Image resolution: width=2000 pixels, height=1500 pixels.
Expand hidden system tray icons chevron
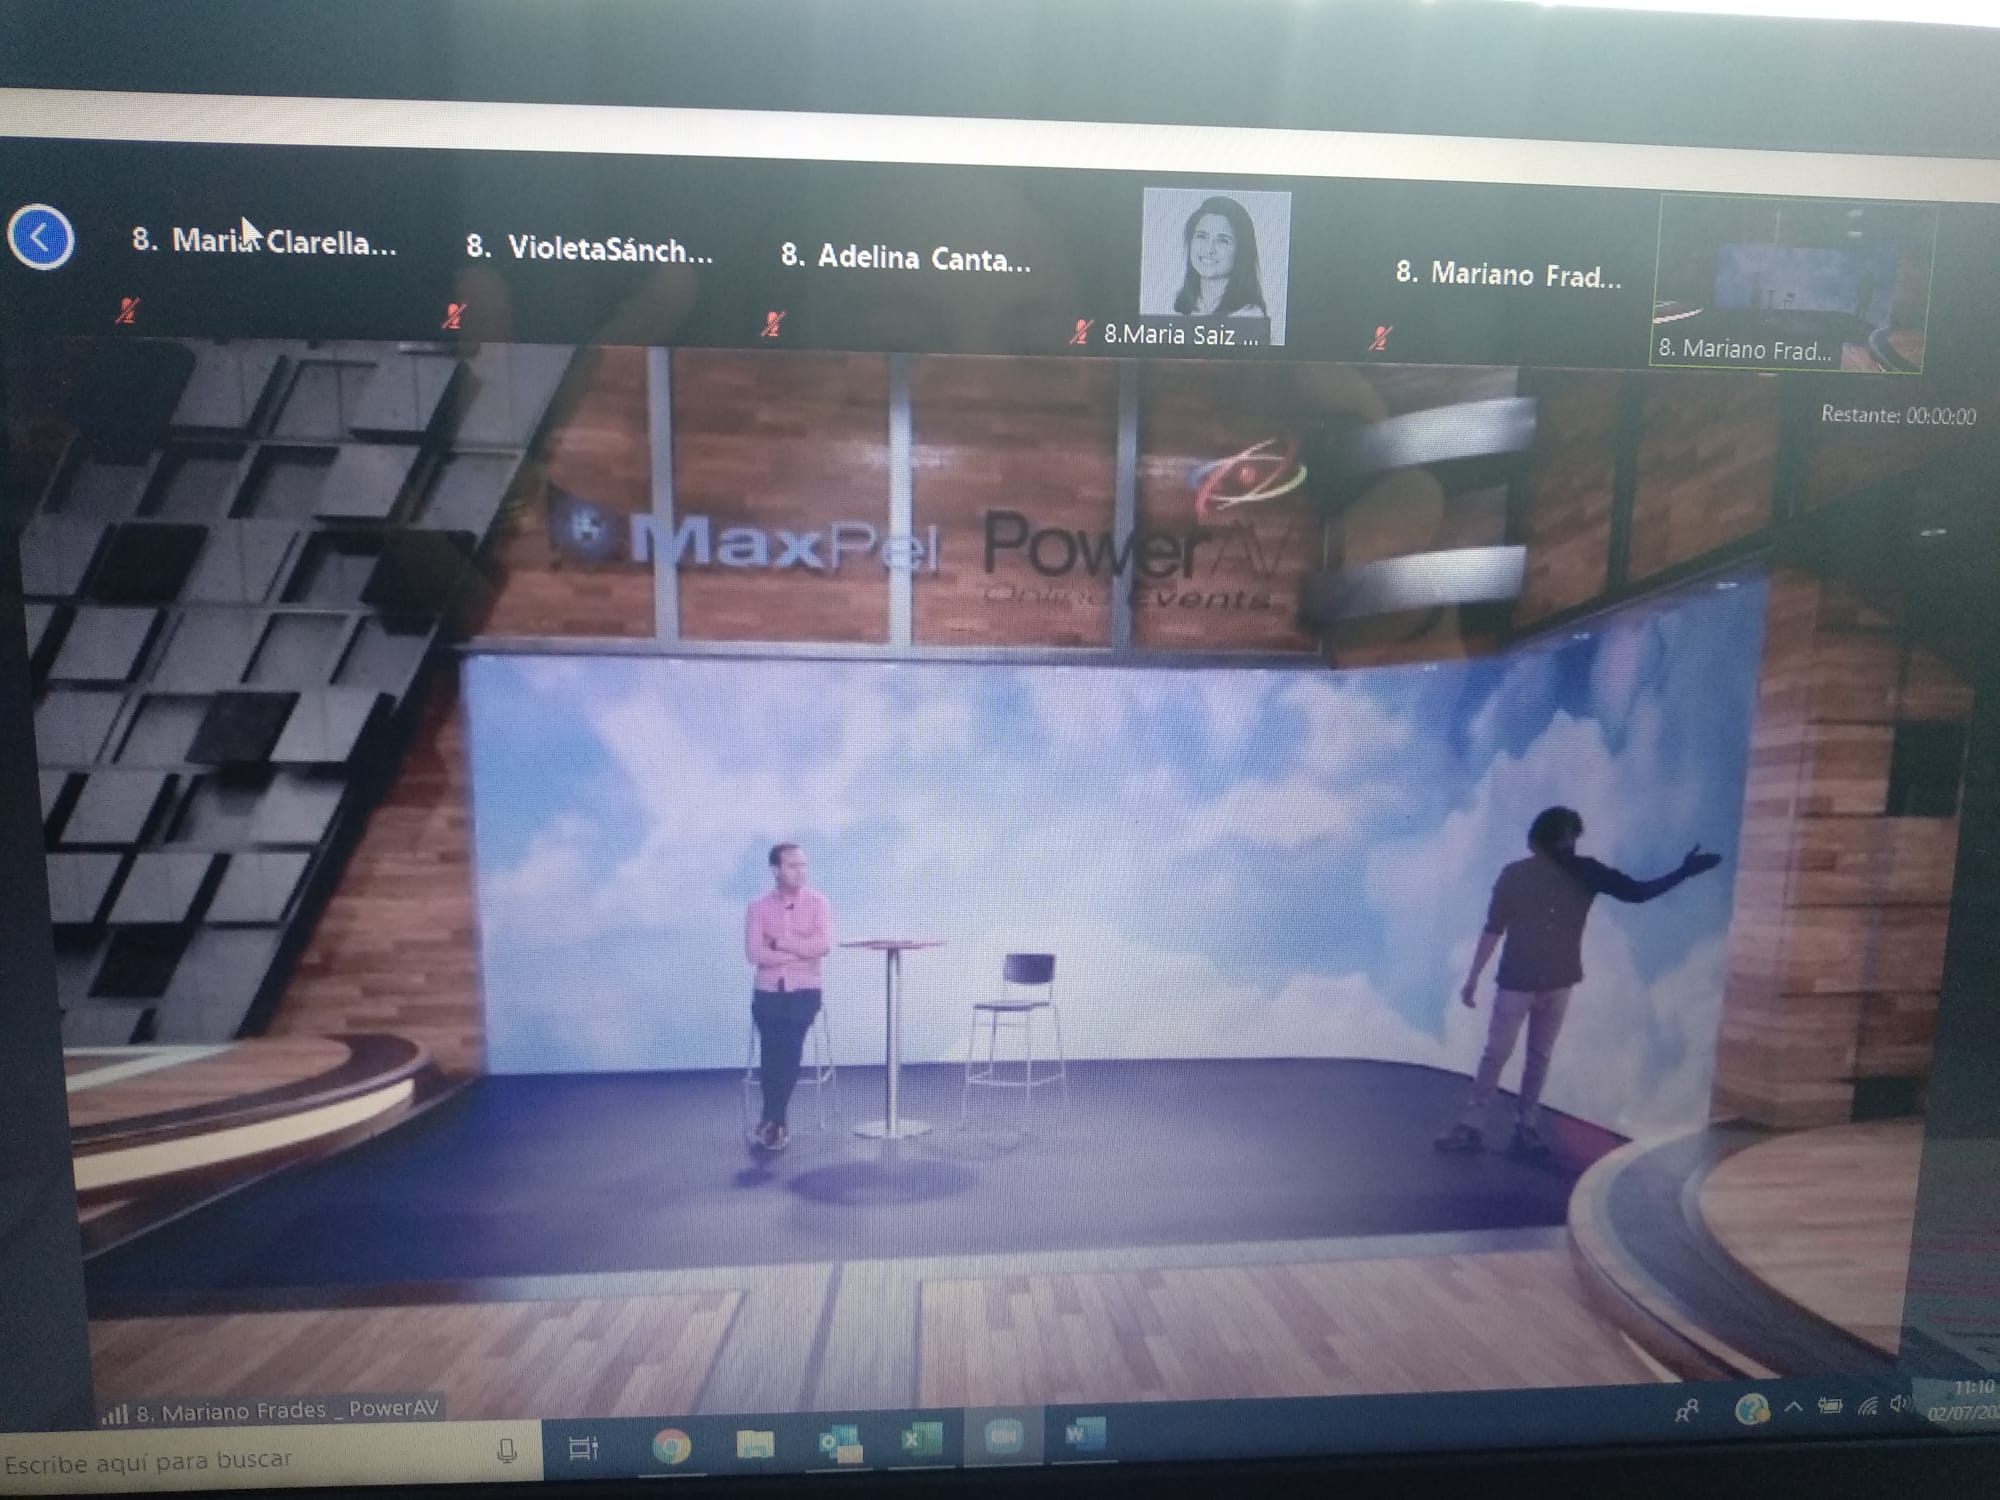pyautogui.click(x=1793, y=1407)
